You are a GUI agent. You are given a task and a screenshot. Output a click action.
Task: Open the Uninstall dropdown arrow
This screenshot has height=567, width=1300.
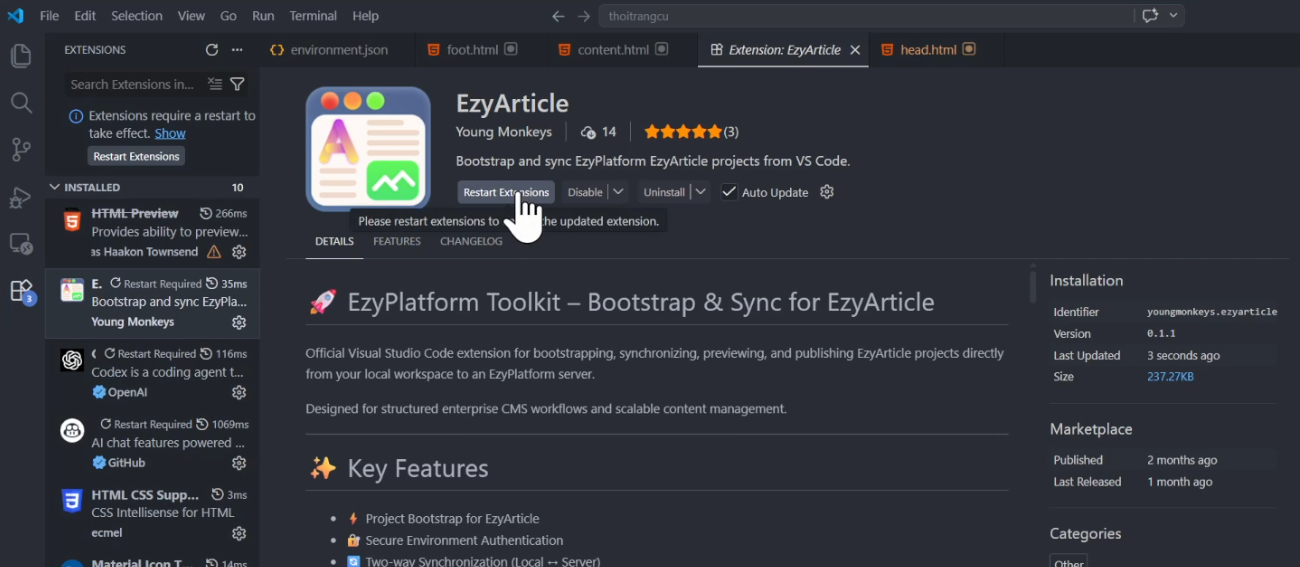(701, 192)
